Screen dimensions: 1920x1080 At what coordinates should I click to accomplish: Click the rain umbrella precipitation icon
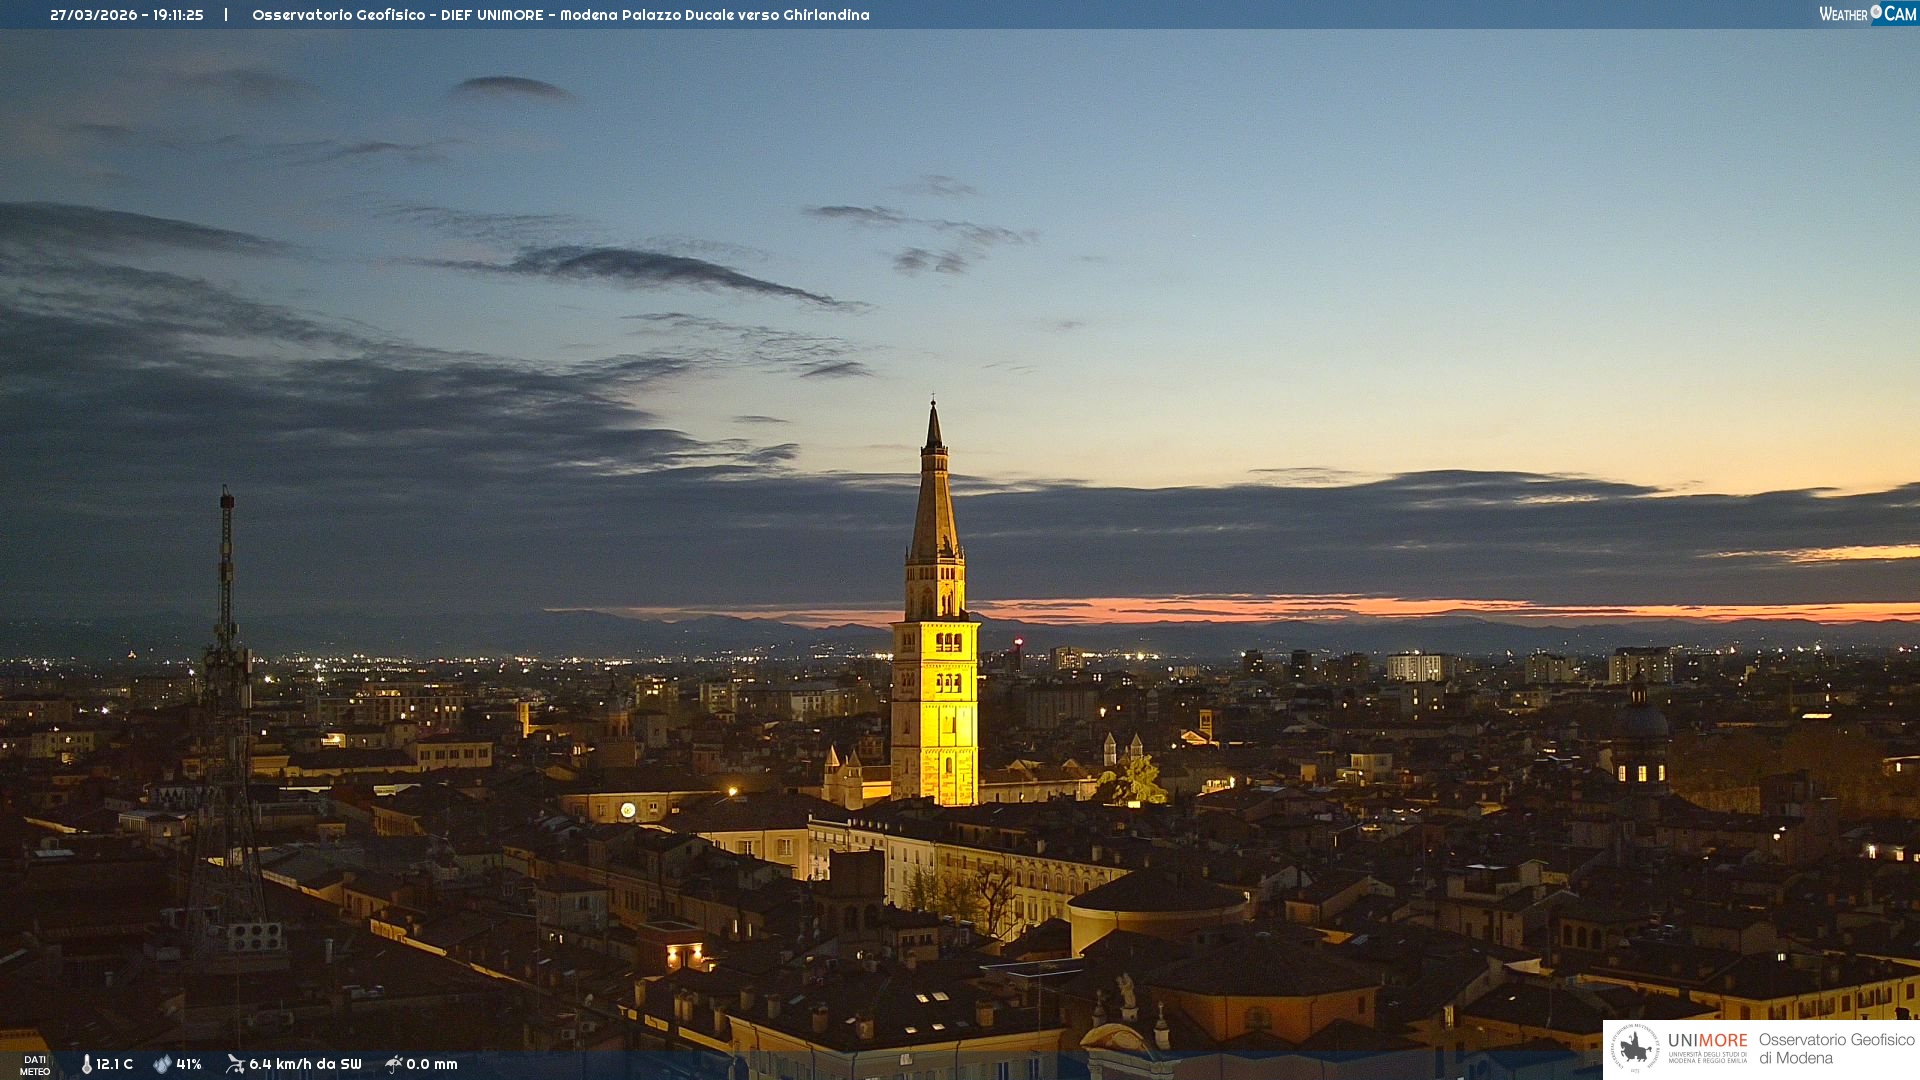(x=394, y=1064)
